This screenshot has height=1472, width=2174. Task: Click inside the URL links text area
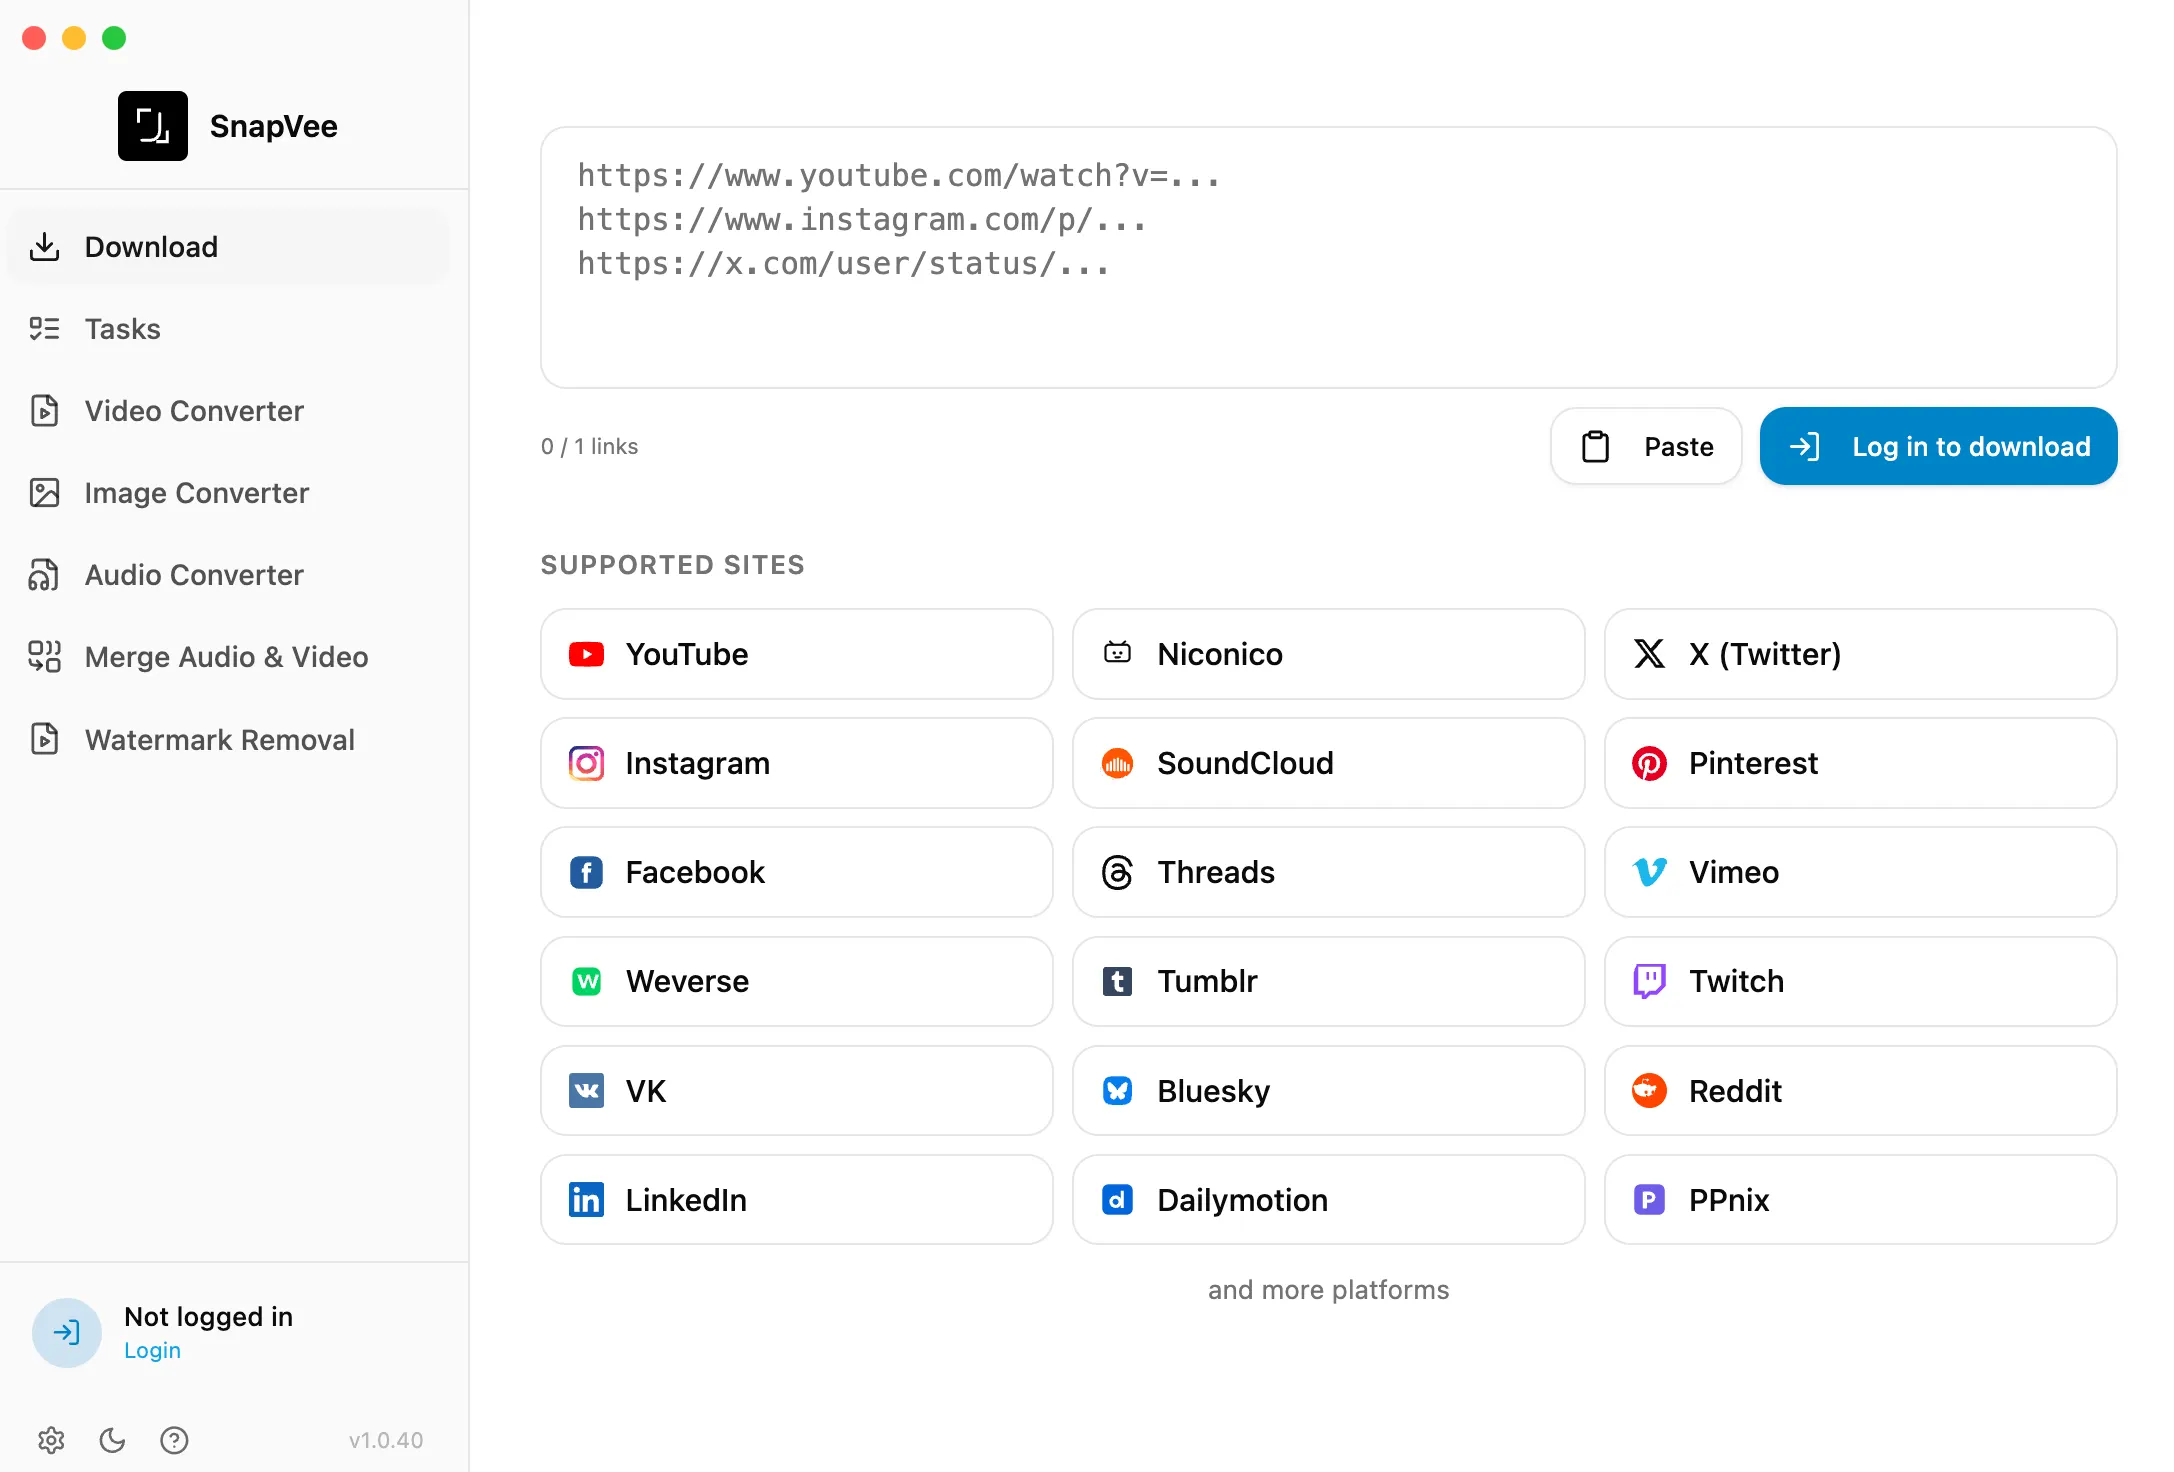(1328, 257)
